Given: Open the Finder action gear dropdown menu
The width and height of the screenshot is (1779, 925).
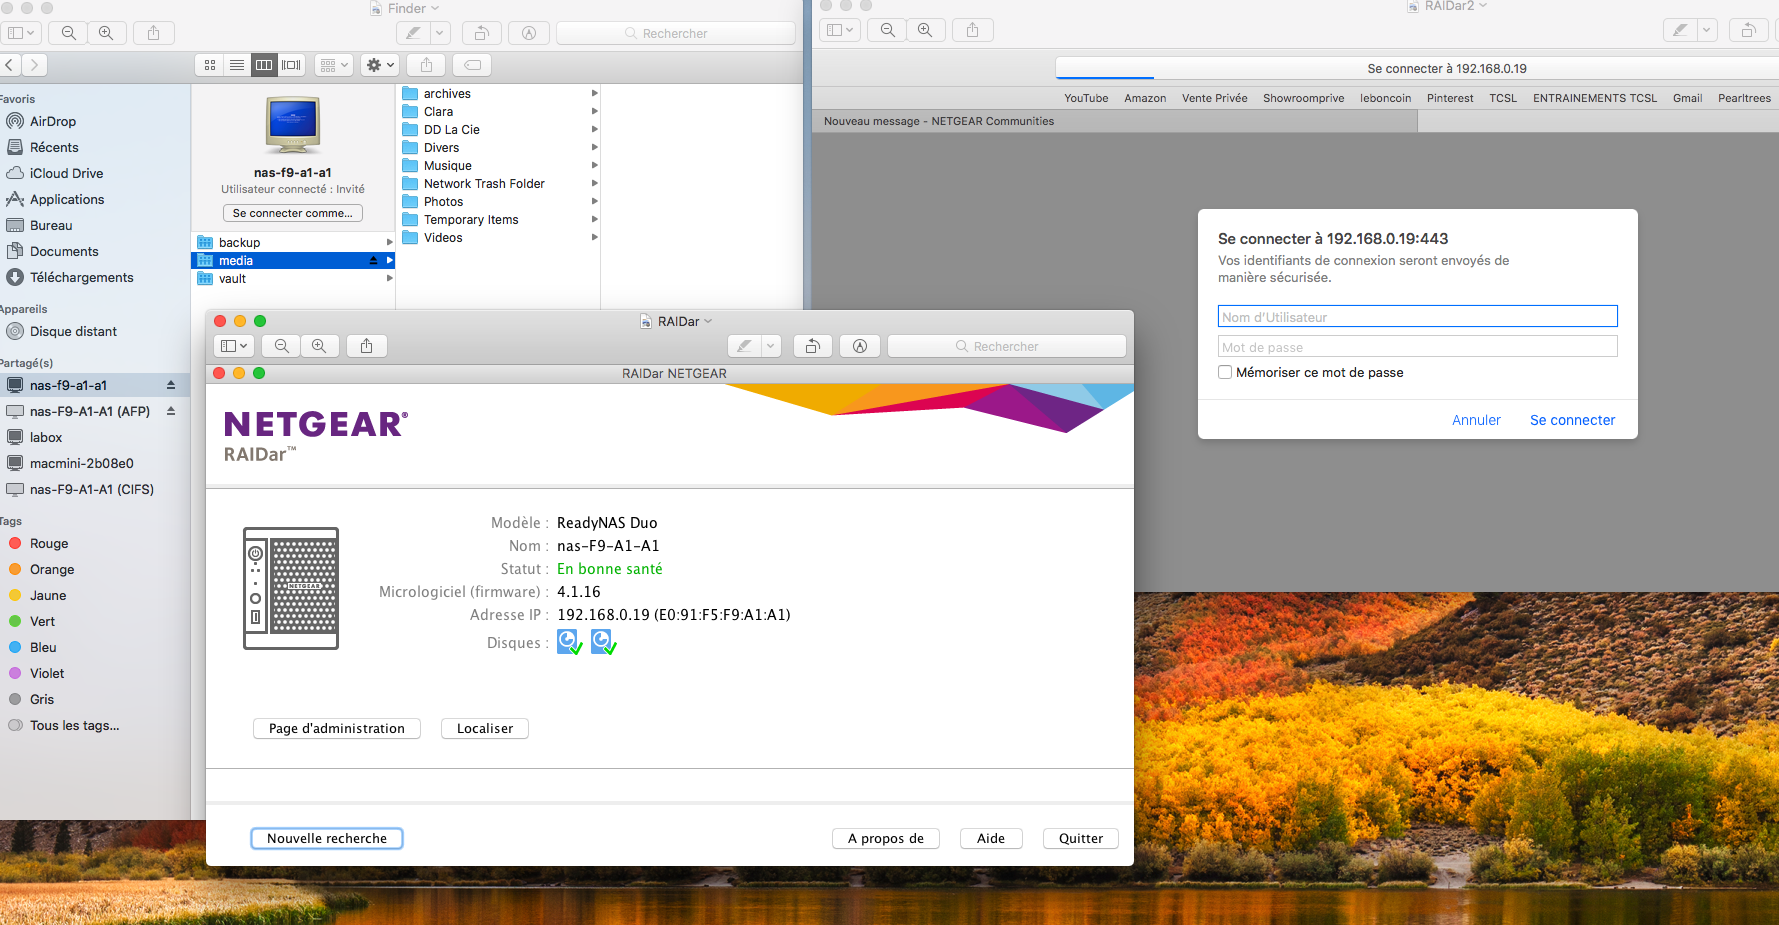Looking at the screenshot, I should tap(380, 65).
